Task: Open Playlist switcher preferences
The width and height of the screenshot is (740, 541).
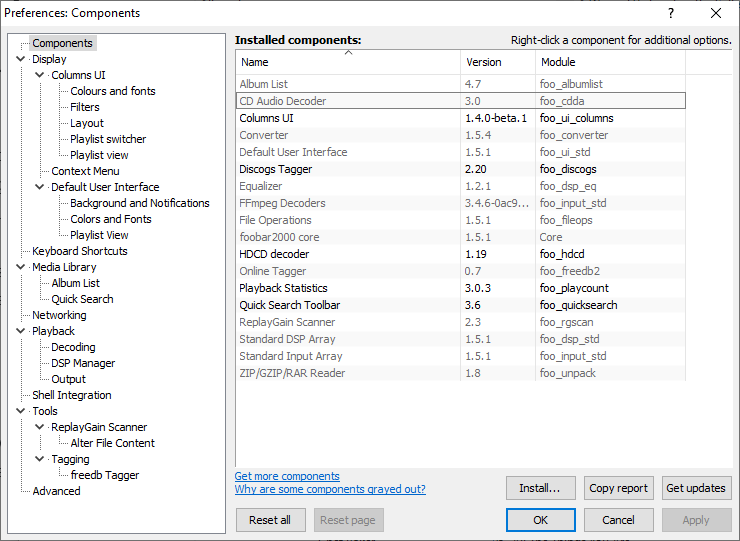Action: click(108, 139)
